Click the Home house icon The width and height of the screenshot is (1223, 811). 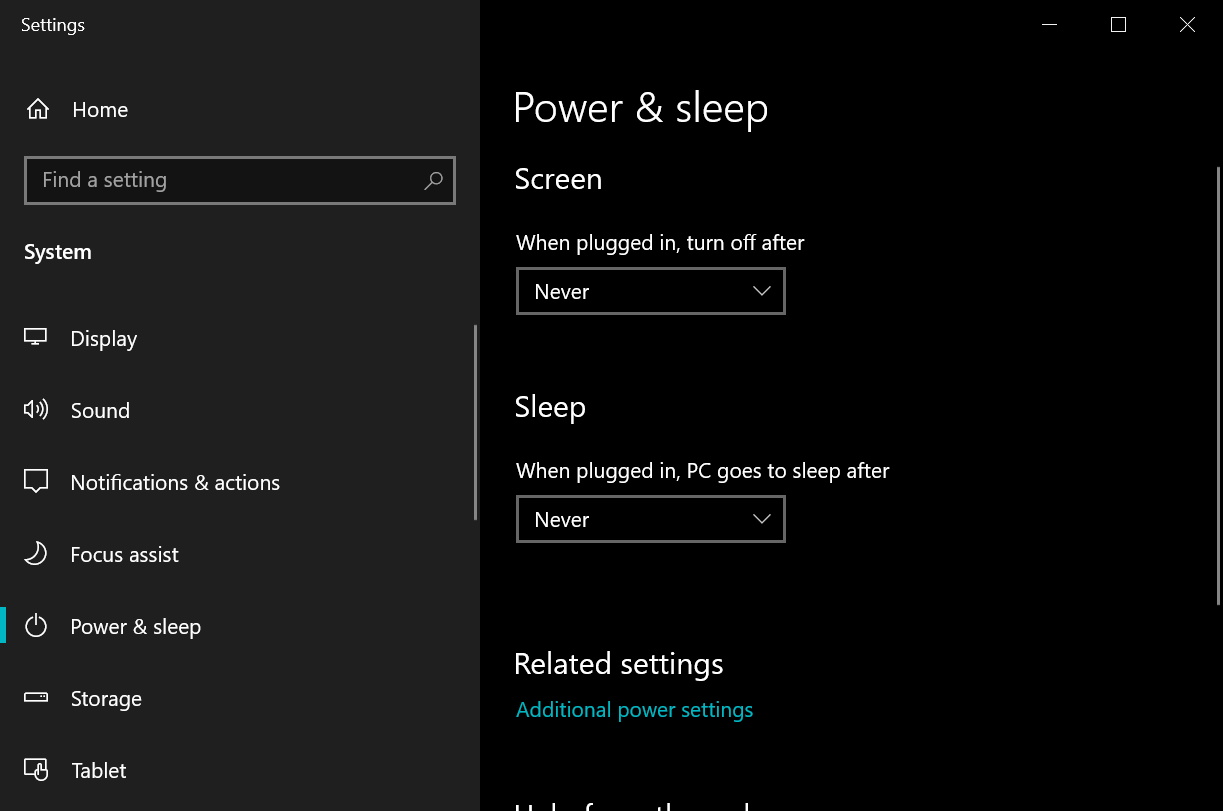point(38,110)
